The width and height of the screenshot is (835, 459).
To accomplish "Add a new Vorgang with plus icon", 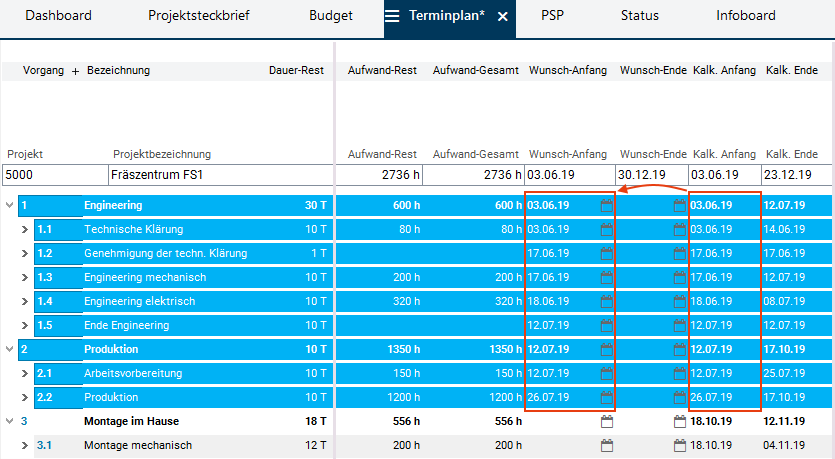I will pyautogui.click(x=75, y=71).
